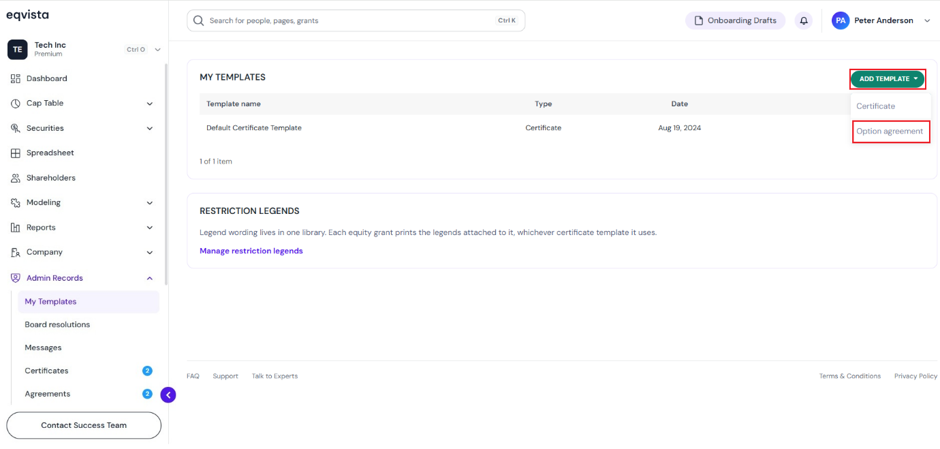Click the Modeling icon in sidebar
Viewport: 940px width, 449px height.
coord(16,203)
